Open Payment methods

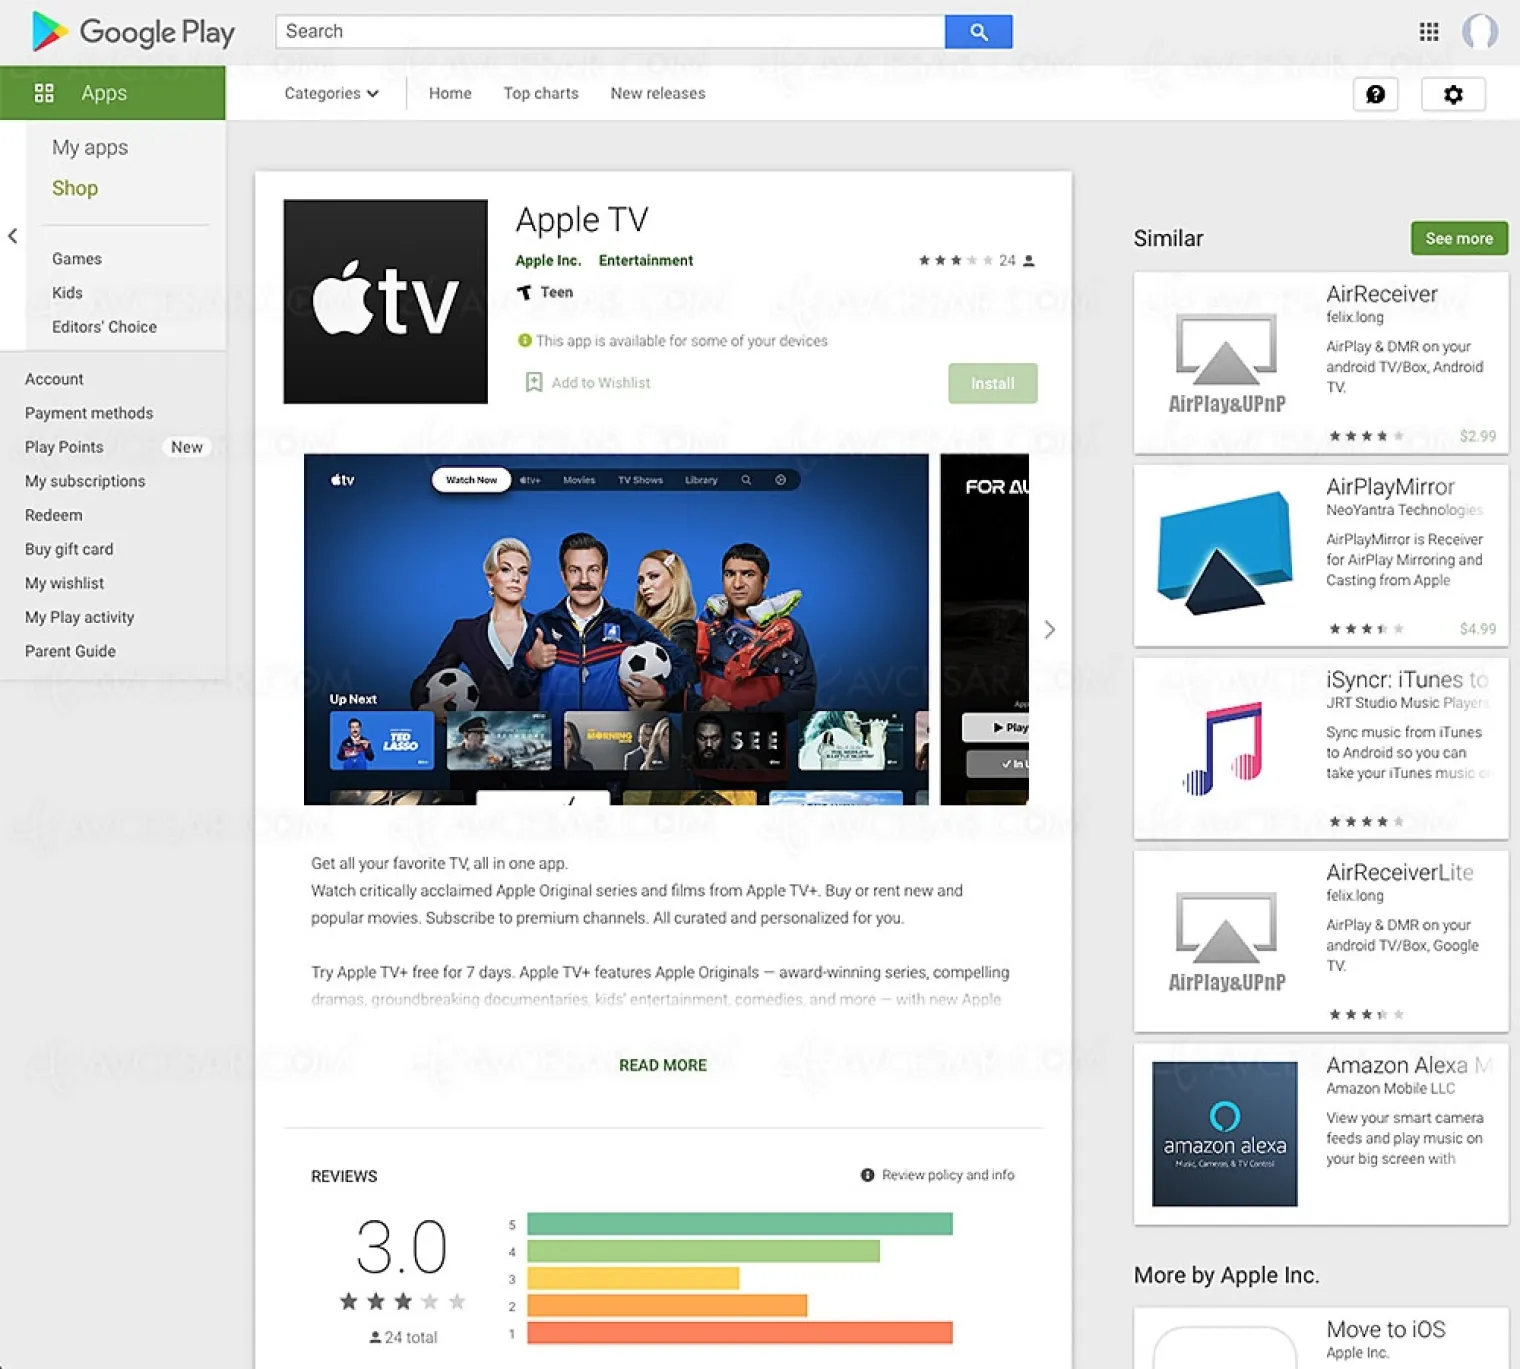[89, 413]
